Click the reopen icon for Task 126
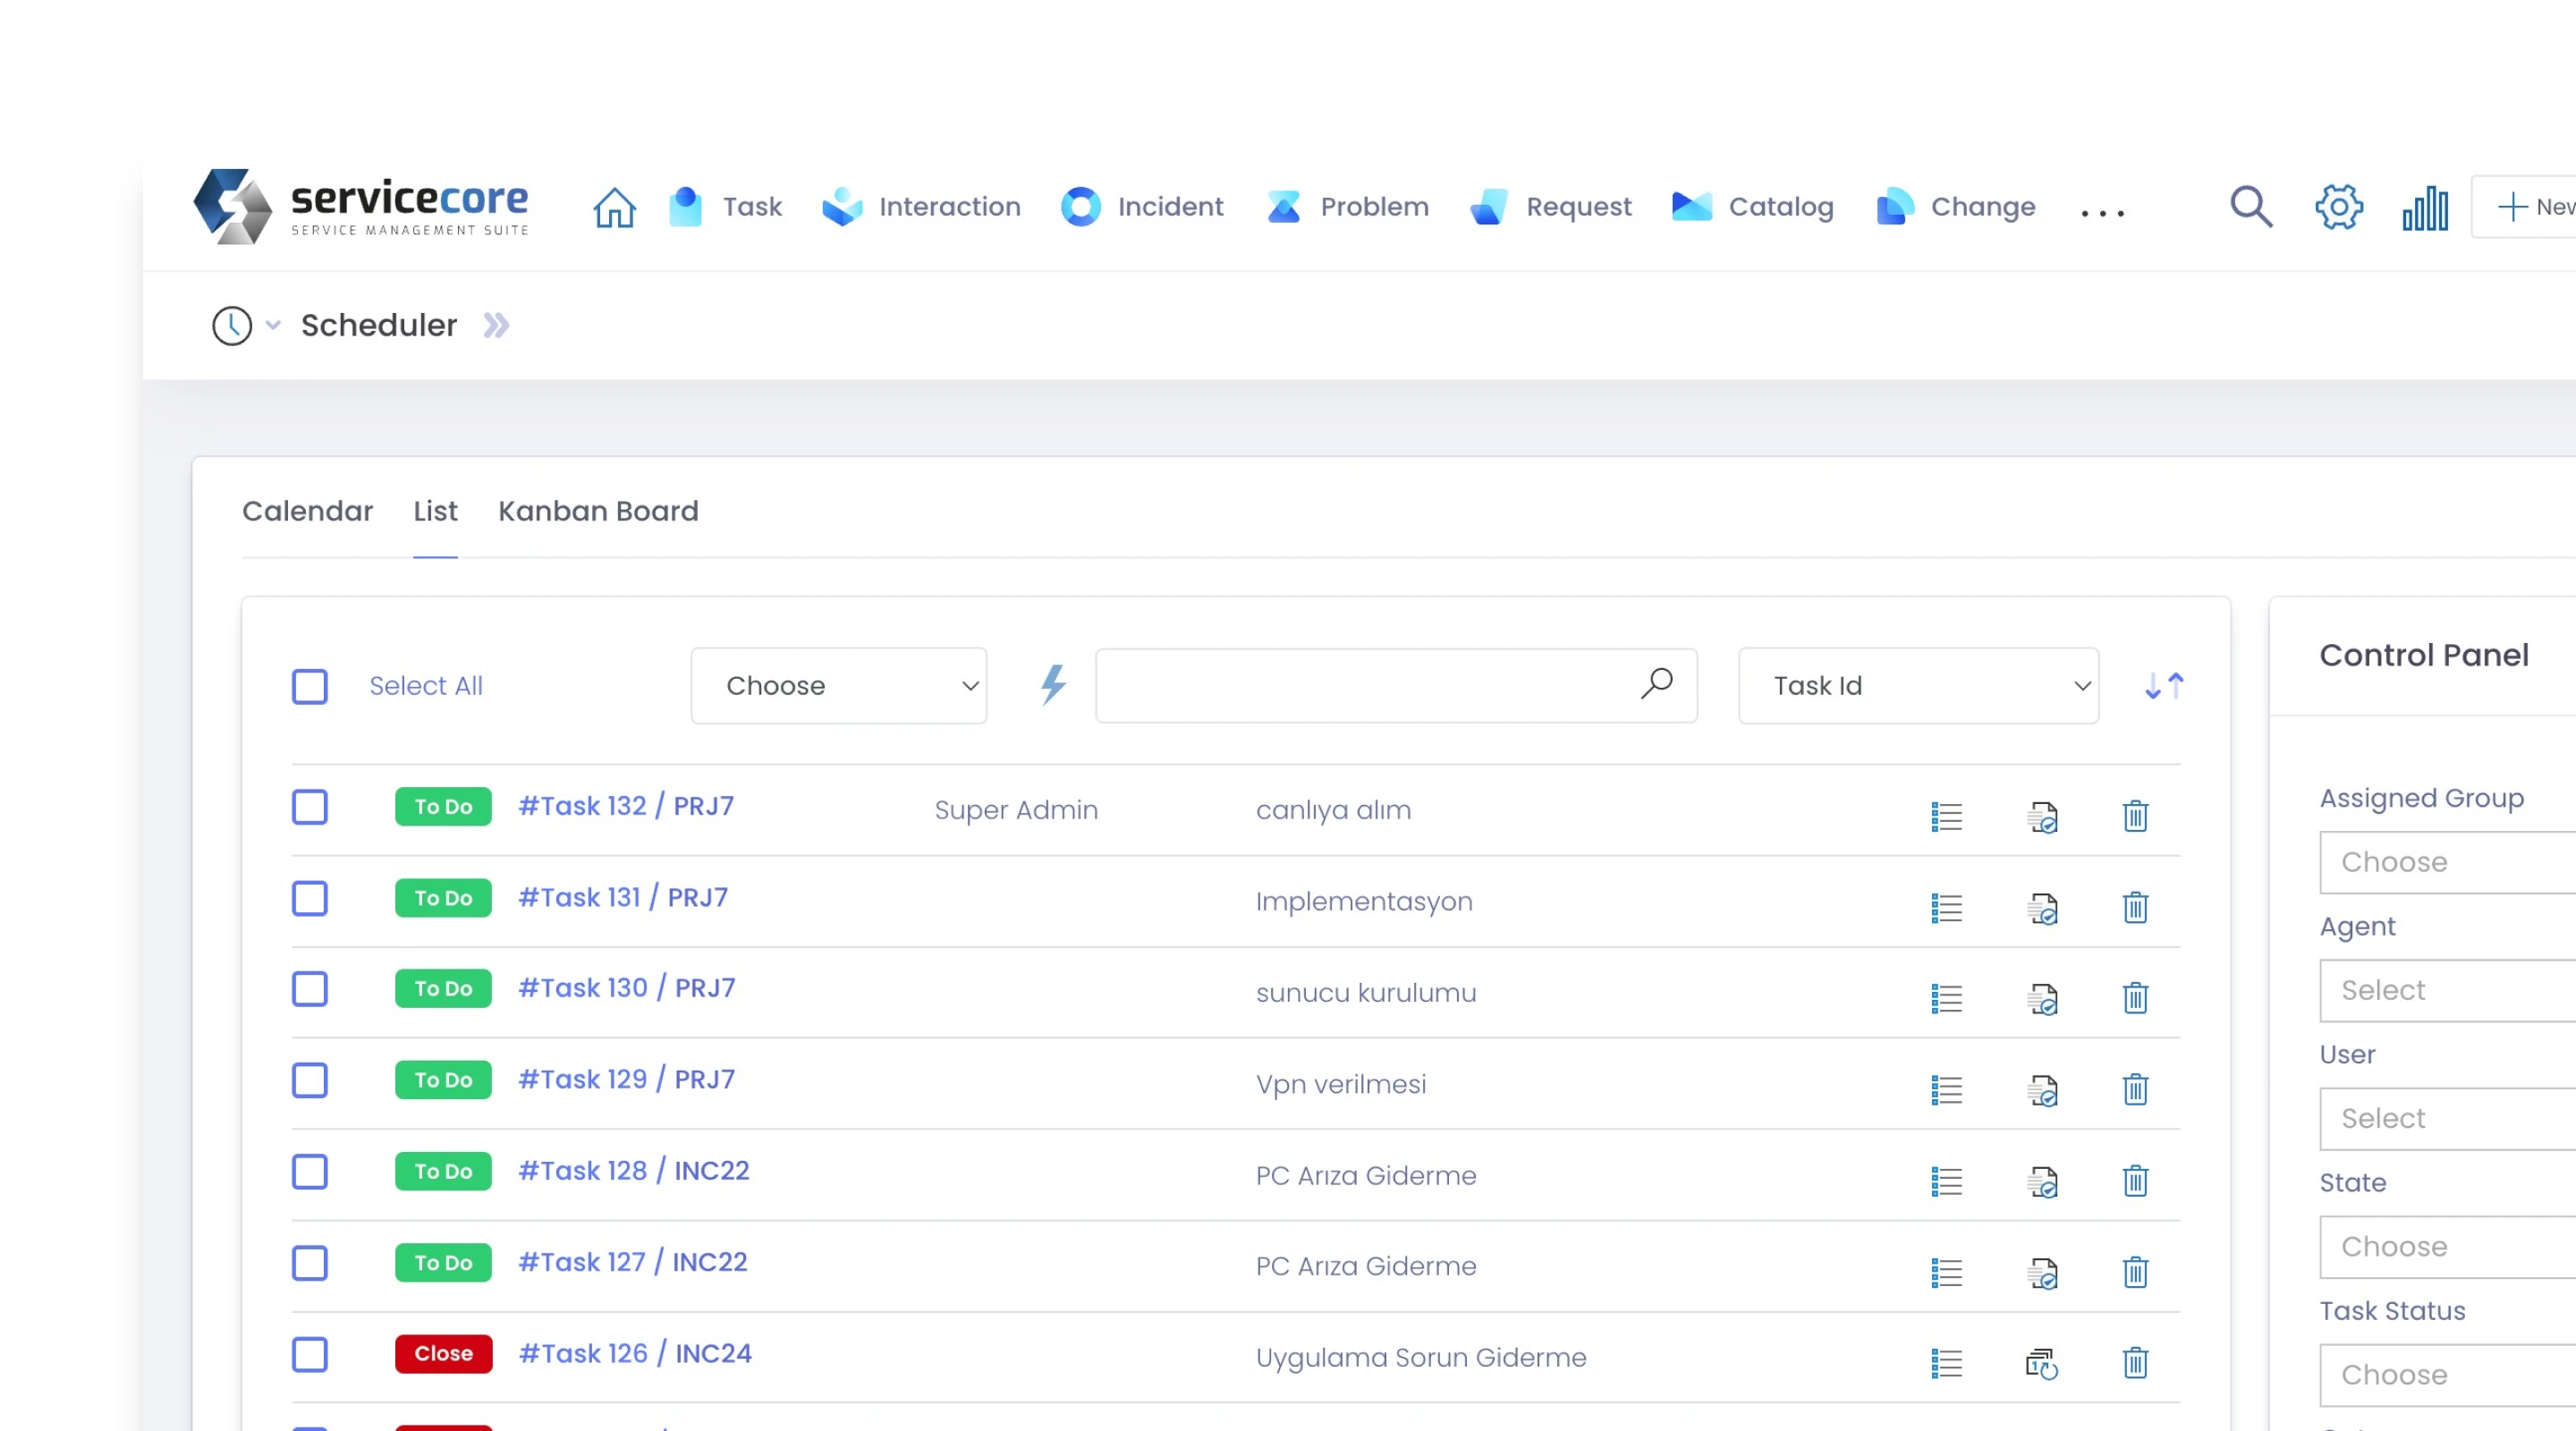Viewport: 2576px width, 1431px height. tap(2042, 1363)
